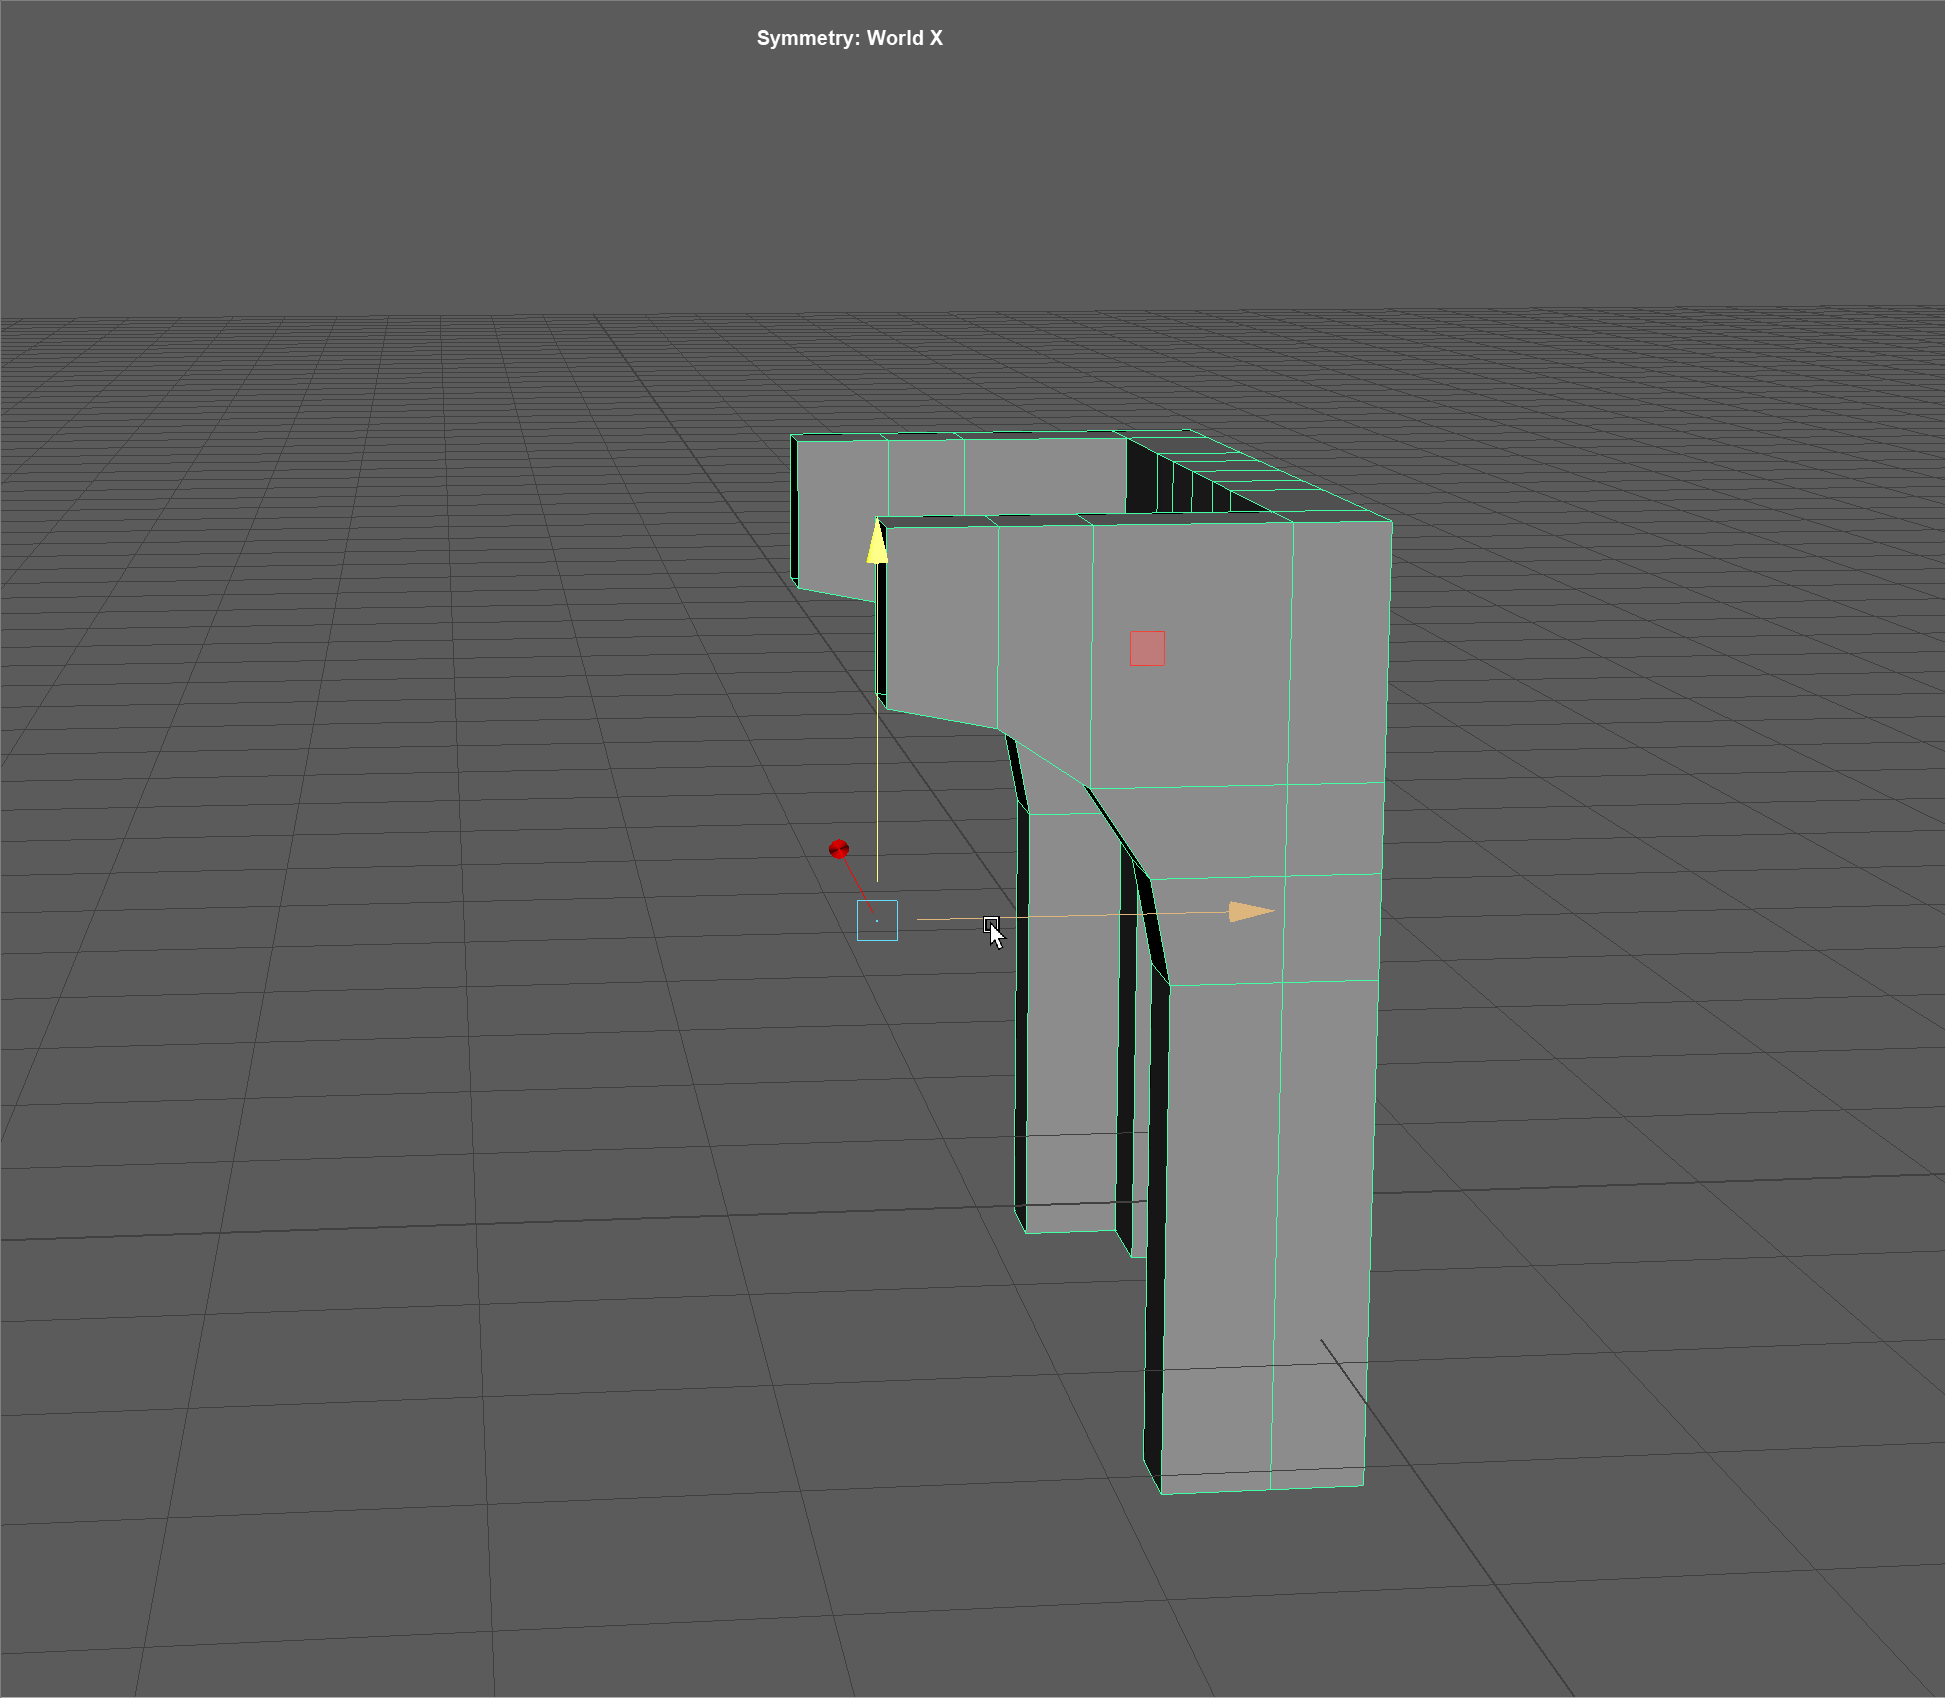Click the Symmetry: World X label
This screenshot has height=1698, width=1945.
point(849,38)
